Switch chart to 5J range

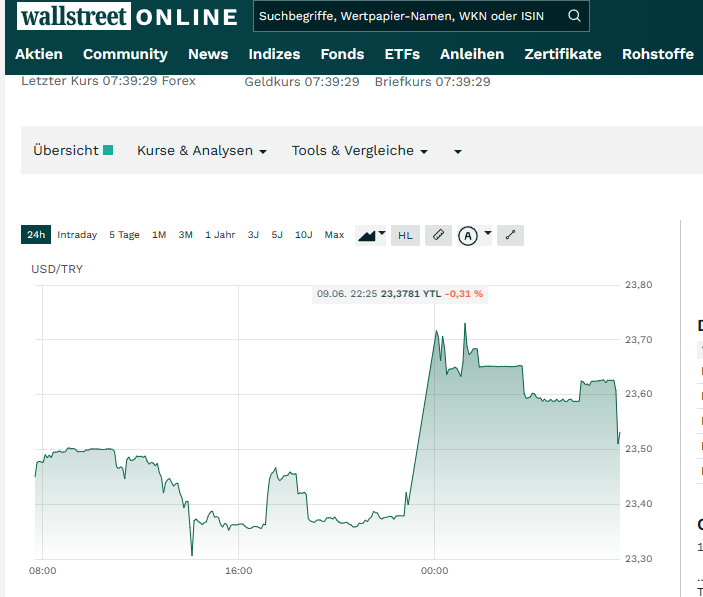(277, 235)
